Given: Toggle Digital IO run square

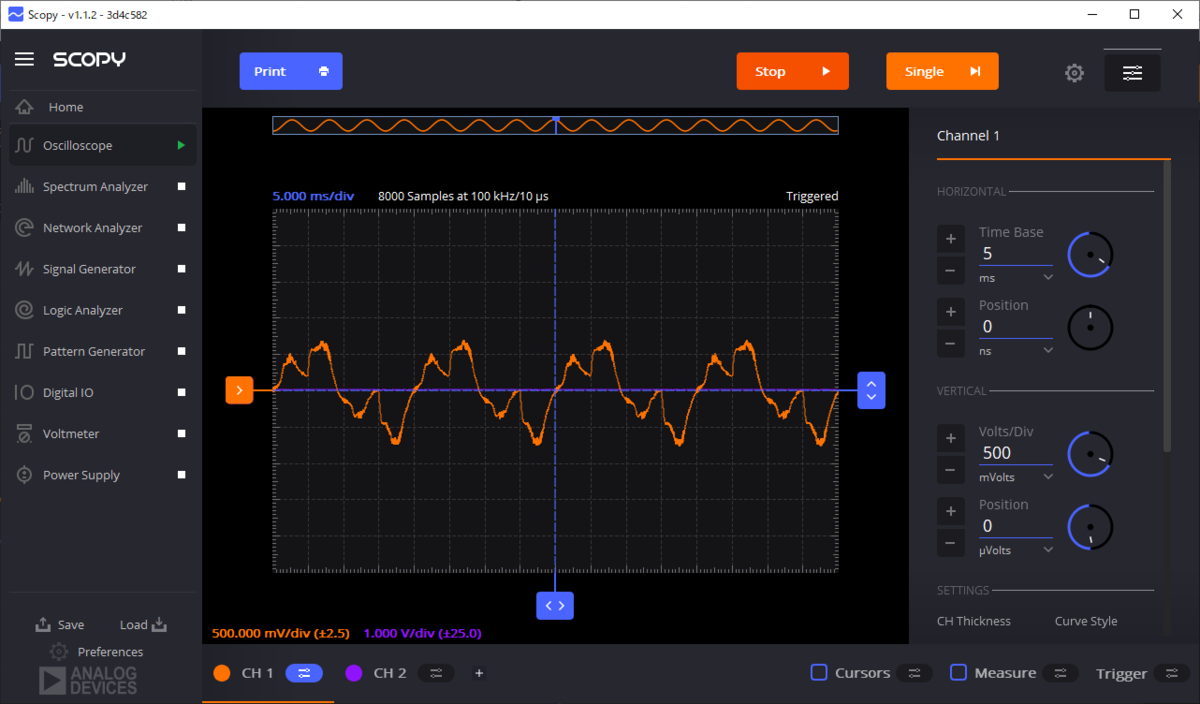Looking at the screenshot, I should click(181, 393).
